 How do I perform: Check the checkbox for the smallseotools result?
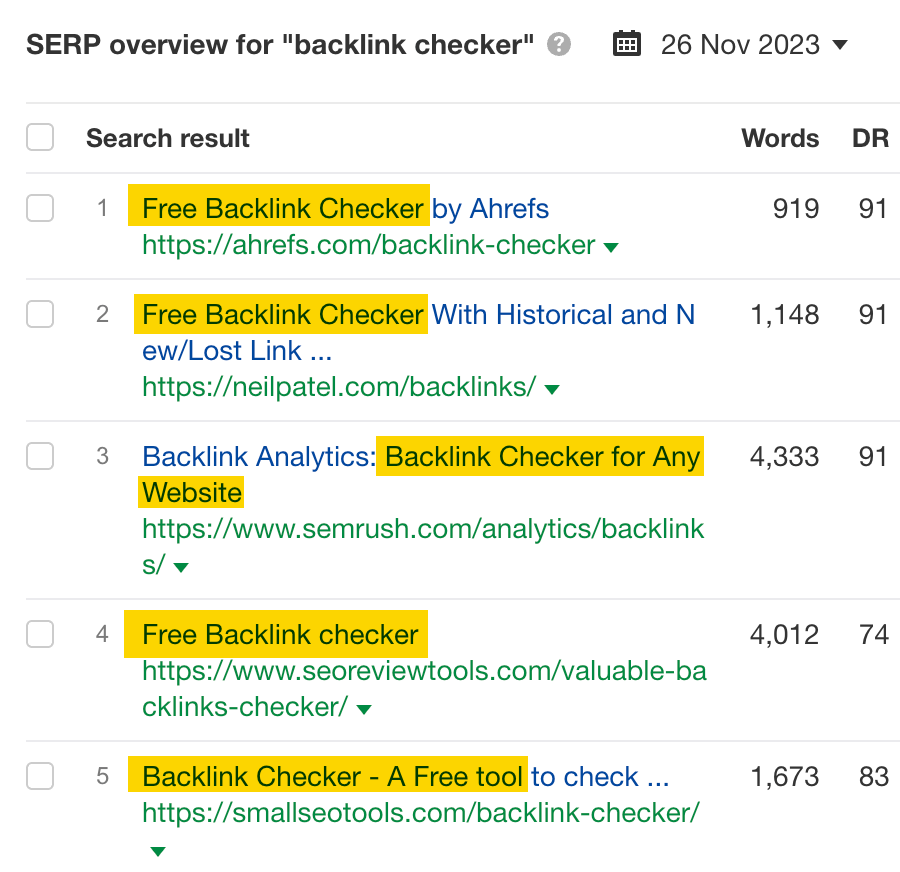click(x=40, y=776)
